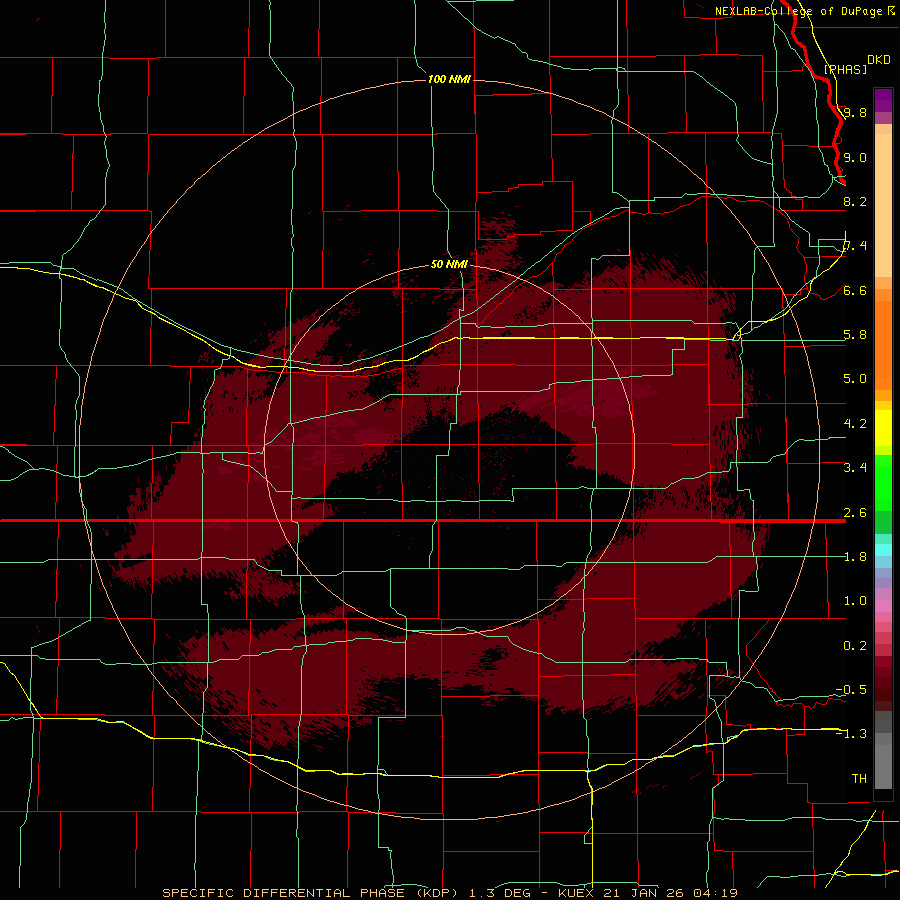
Task: Click the 8.2 scale value
Action: coord(855,201)
